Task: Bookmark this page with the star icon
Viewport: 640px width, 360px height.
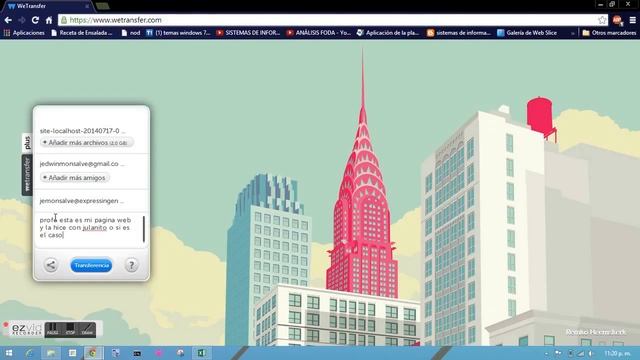Action: (x=602, y=20)
